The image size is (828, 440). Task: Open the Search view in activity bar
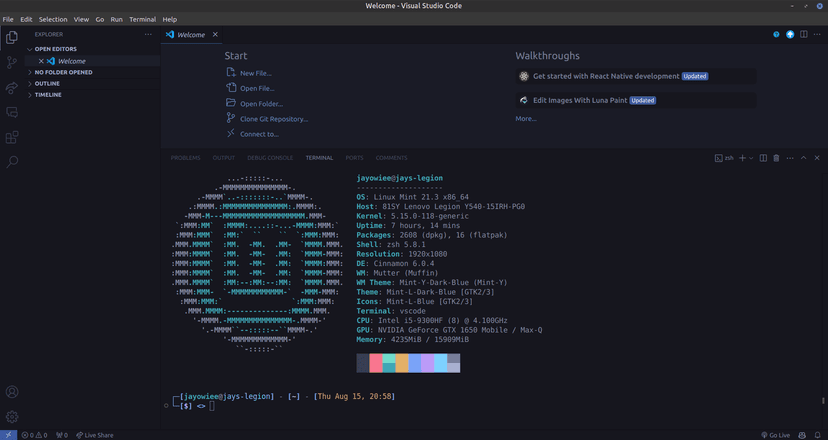click(12, 161)
